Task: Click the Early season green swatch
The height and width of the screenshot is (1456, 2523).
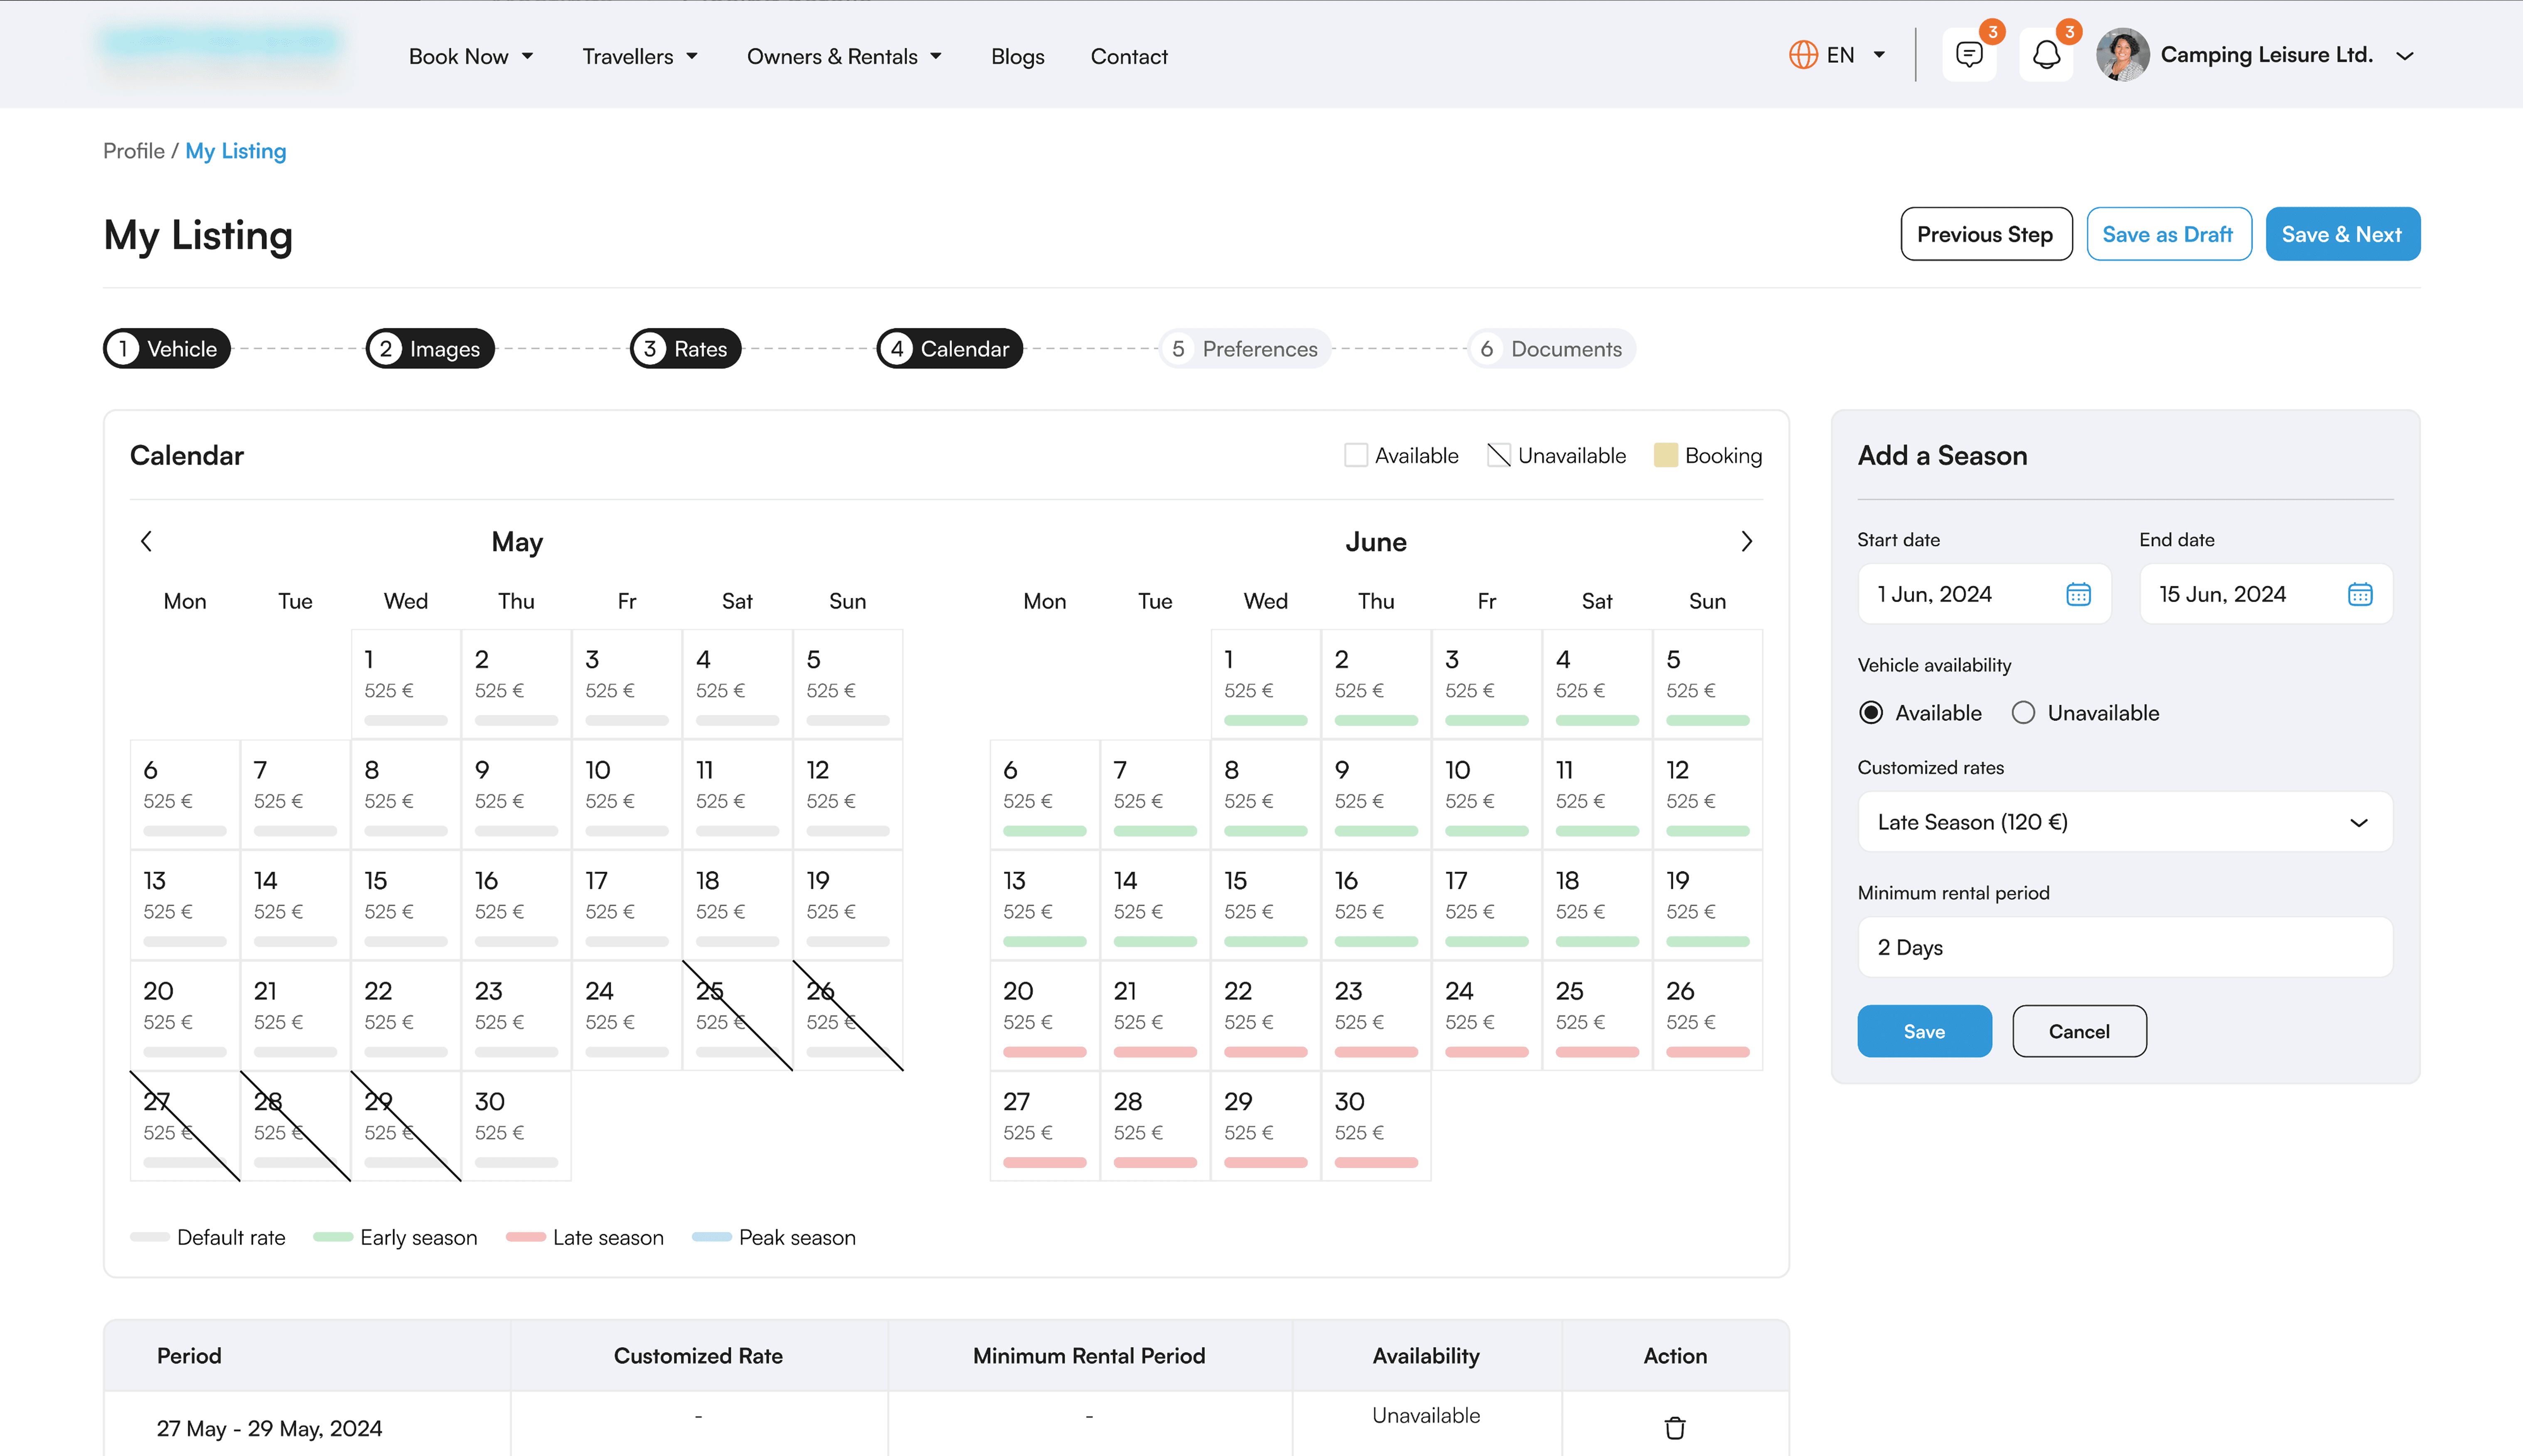Action: [x=332, y=1237]
